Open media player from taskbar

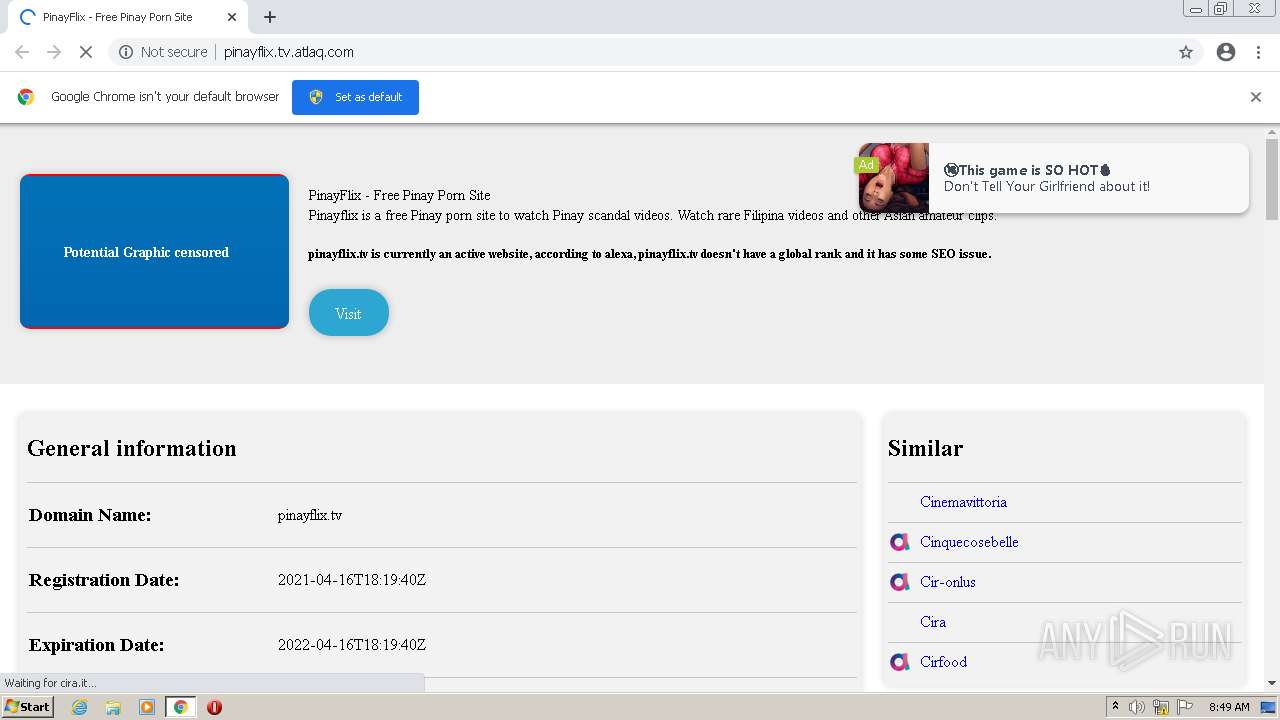pos(147,707)
